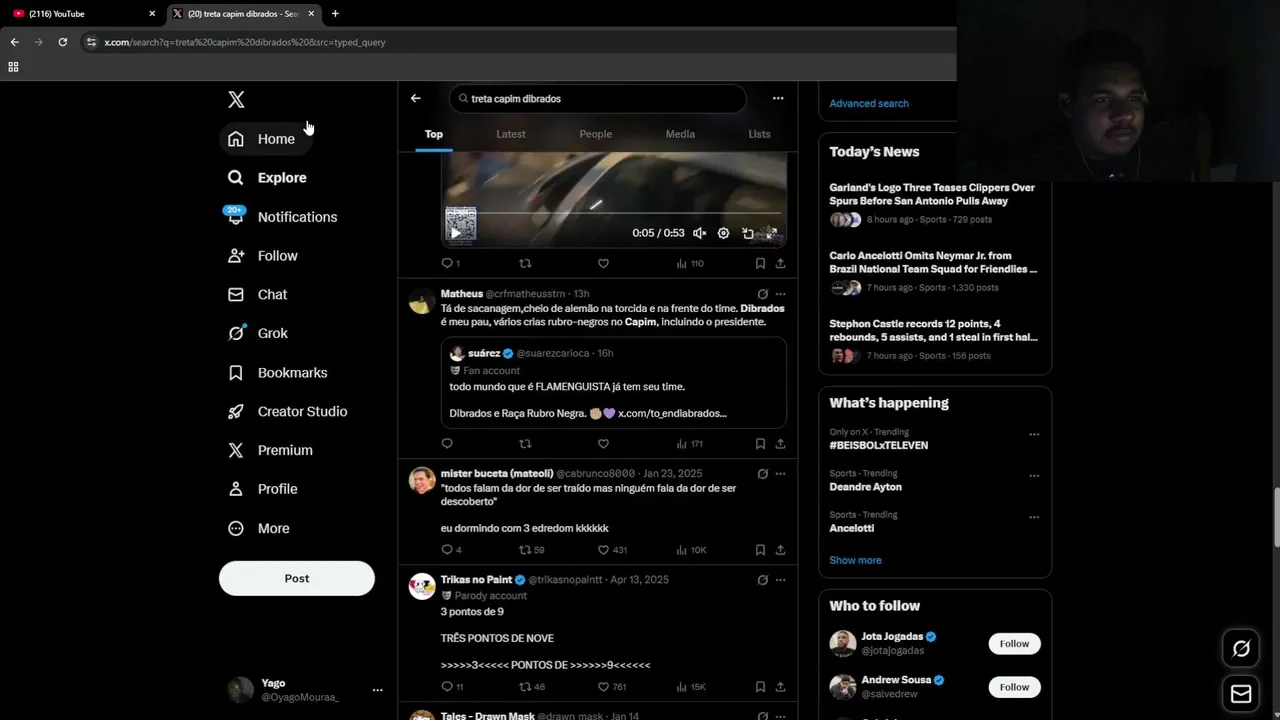
Task: Open video settings gear
Action: click(x=724, y=233)
